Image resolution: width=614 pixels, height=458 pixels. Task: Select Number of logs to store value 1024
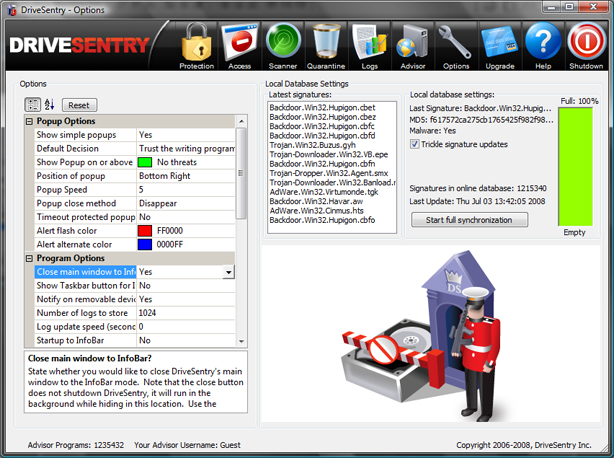coord(186,313)
